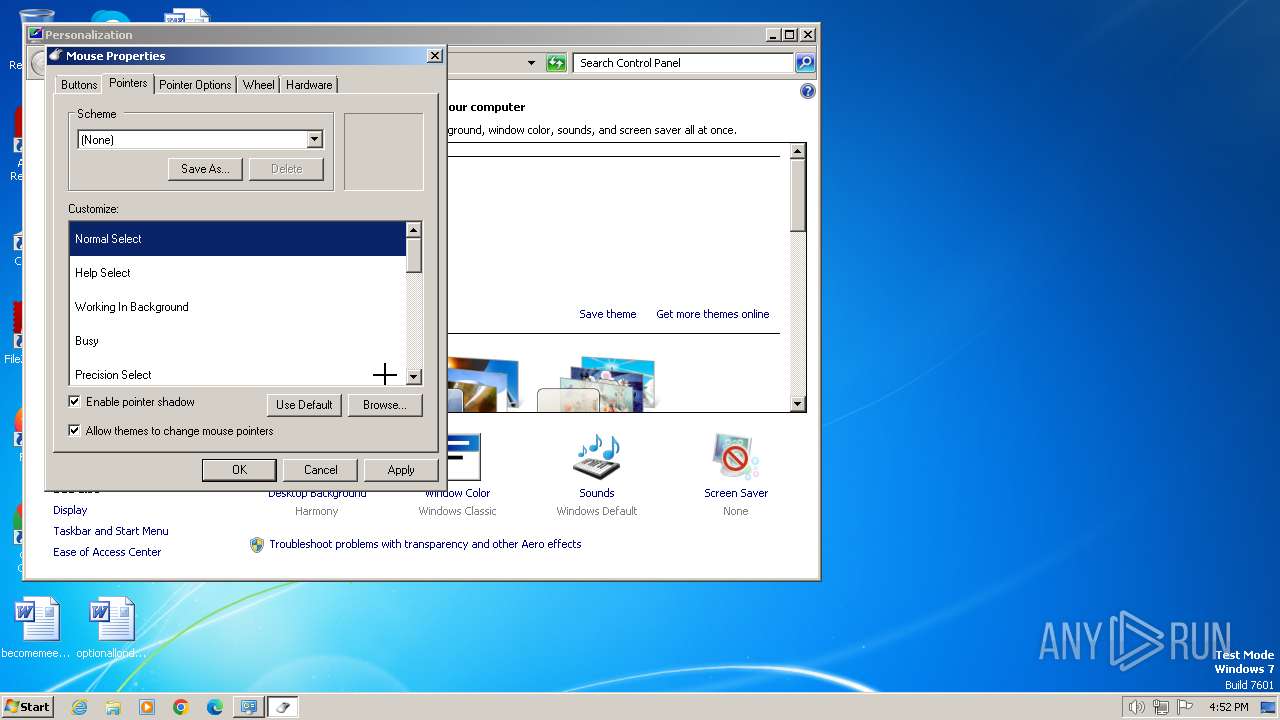Open Troubleshoot problems with transparency link
The width and height of the screenshot is (1280, 720).
[425, 544]
